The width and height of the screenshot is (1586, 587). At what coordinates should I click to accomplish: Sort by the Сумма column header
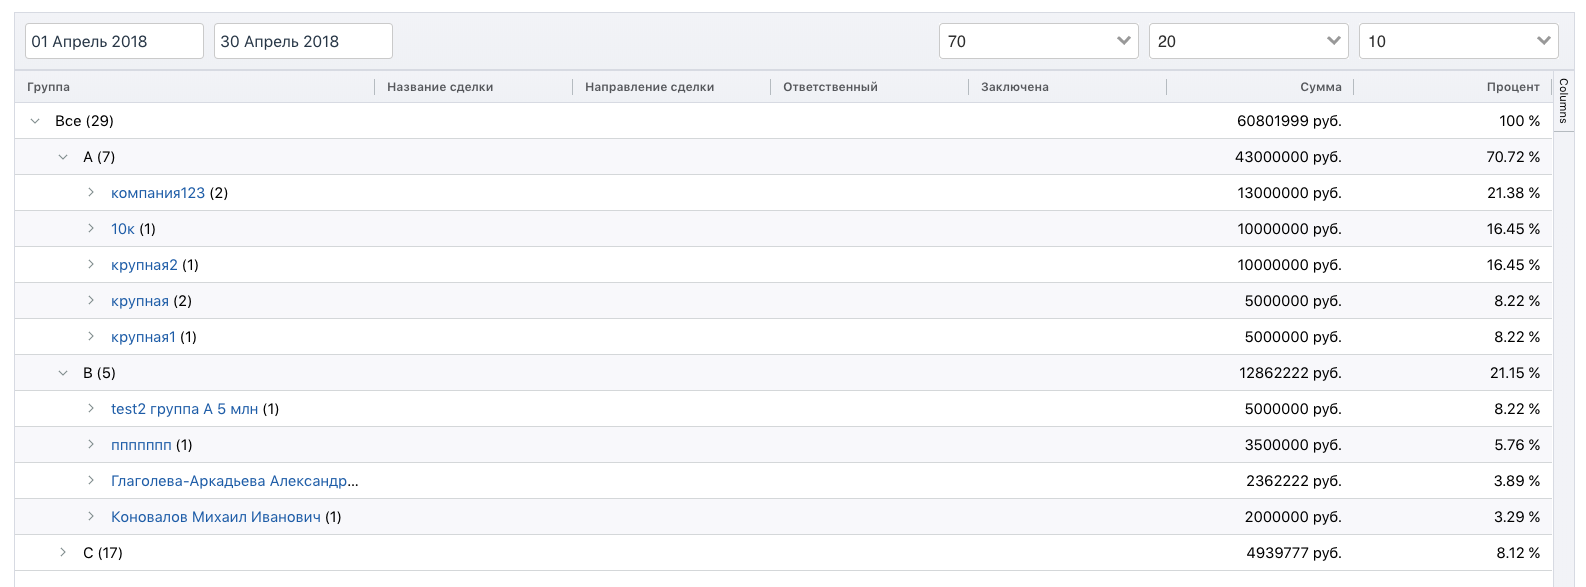click(1320, 87)
